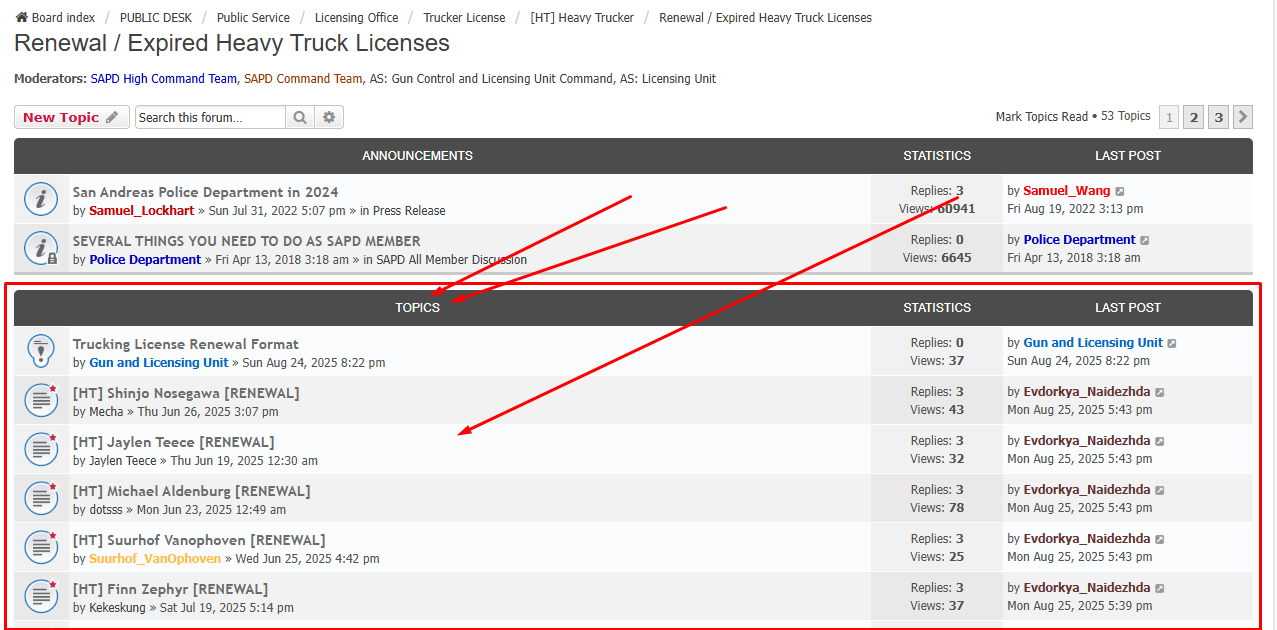Open [HT] Jaylen Teece [RENEWAL] topic
The width and height of the screenshot is (1277, 630).
click(x=173, y=442)
